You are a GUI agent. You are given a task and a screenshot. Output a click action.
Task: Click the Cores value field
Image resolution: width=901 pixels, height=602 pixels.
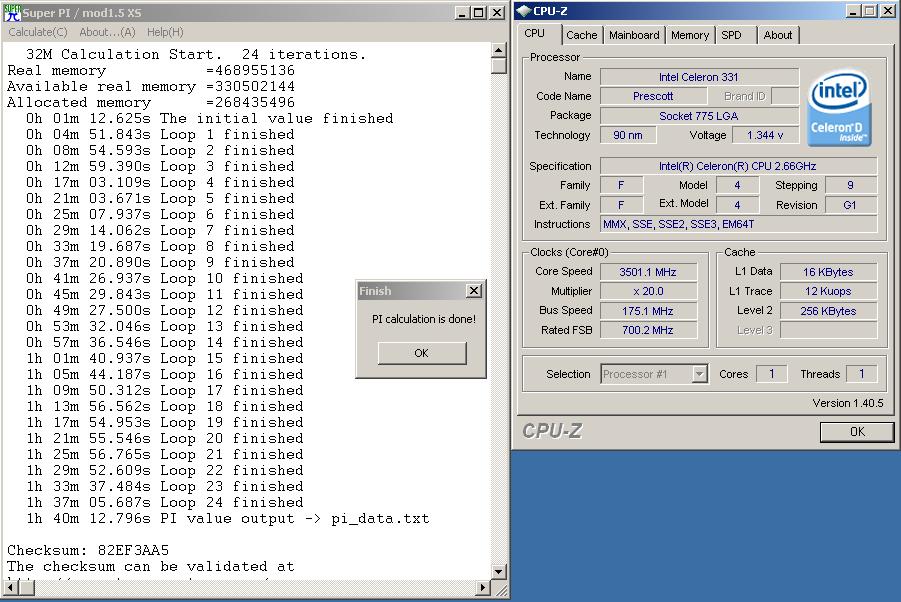tap(772, 374)
